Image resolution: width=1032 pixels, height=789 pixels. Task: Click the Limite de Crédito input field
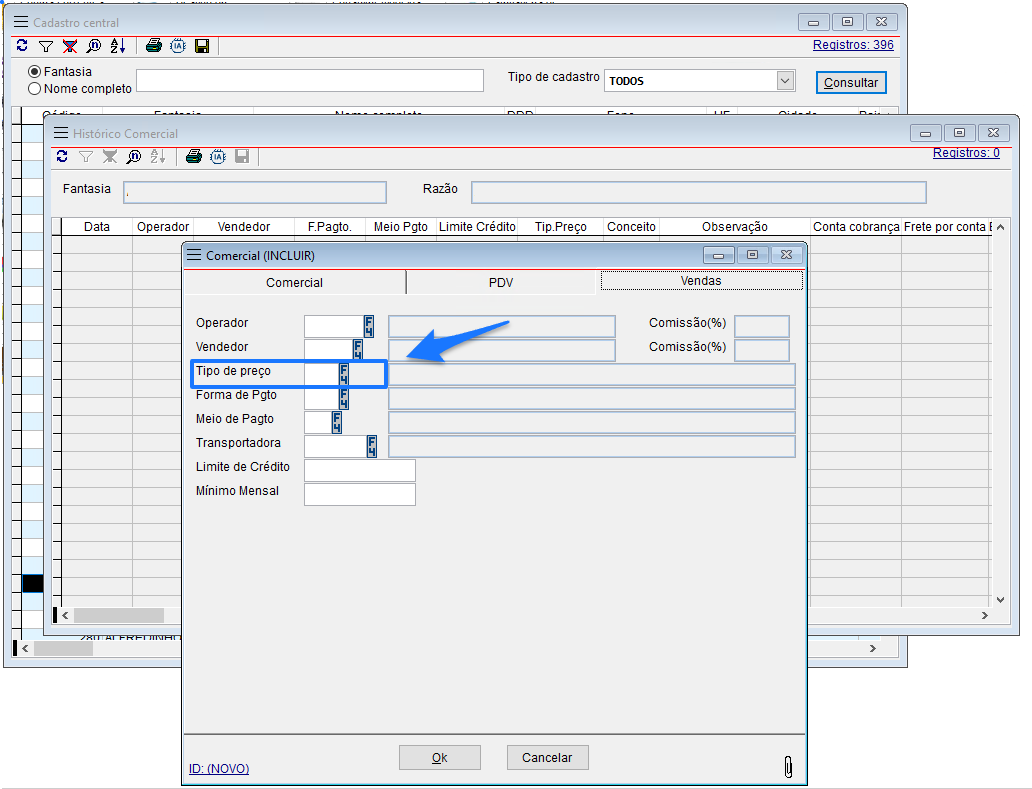359,471
